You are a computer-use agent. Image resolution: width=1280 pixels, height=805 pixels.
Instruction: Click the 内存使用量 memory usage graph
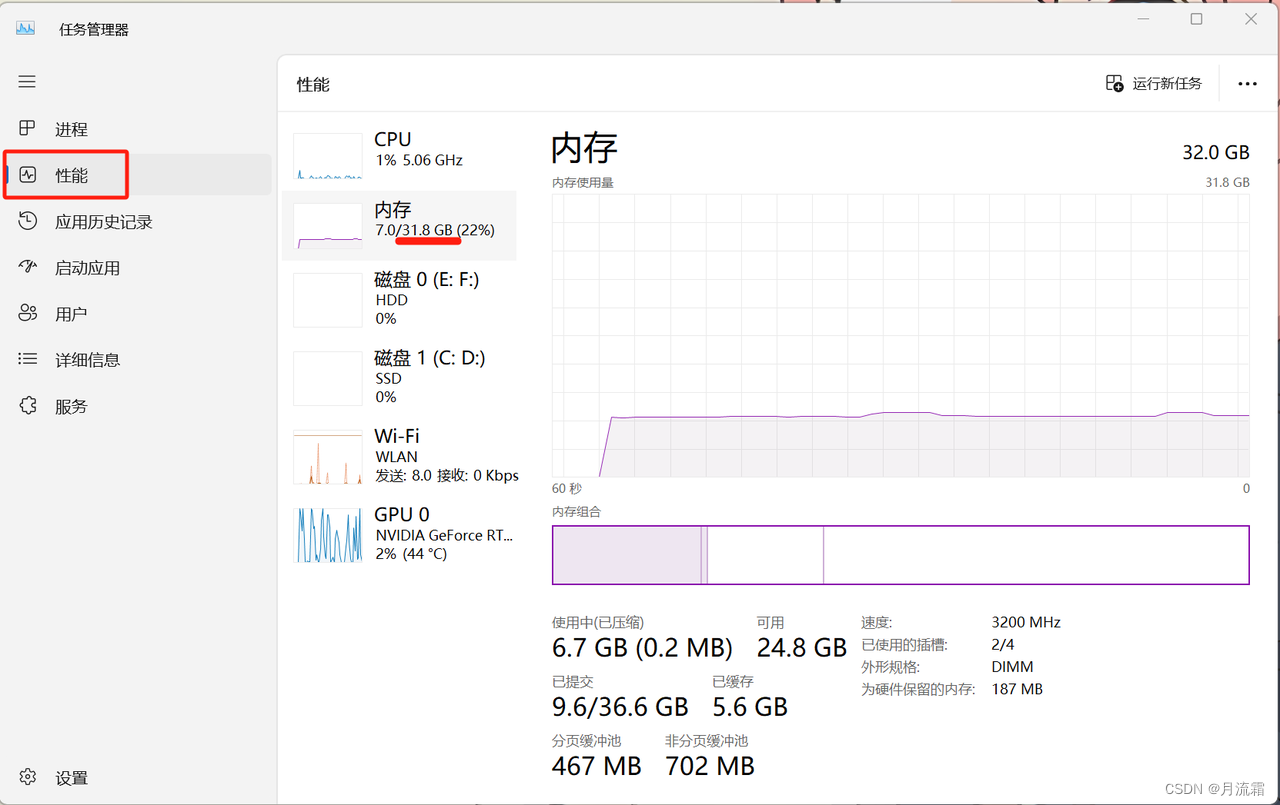(901, 335)
